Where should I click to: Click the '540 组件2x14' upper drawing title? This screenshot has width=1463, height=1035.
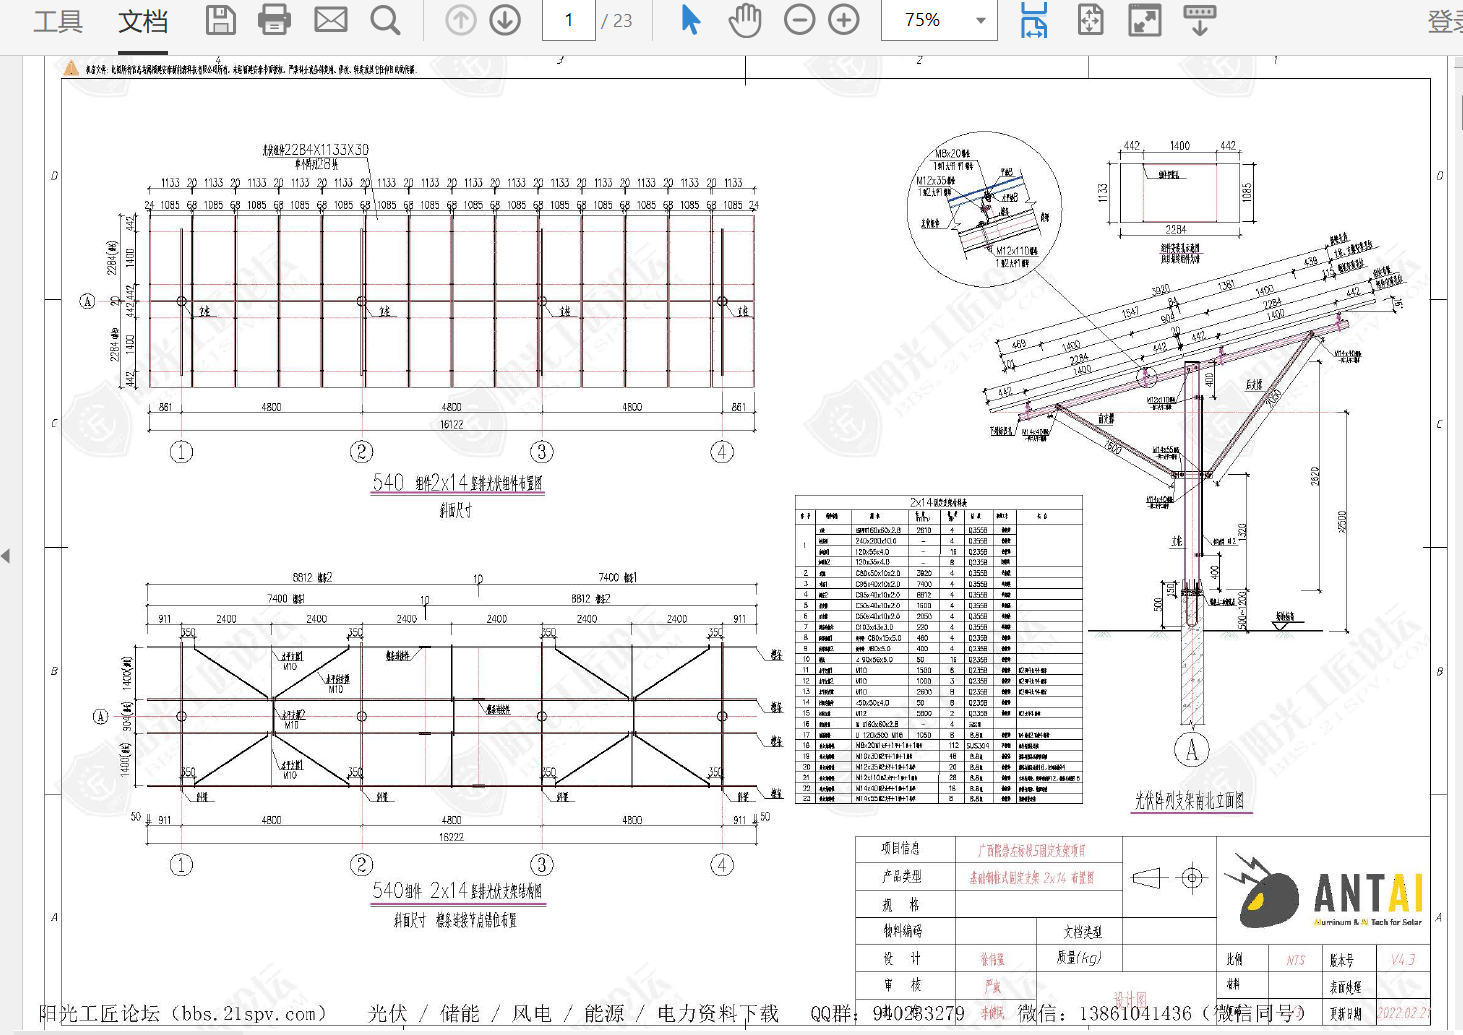point(457,483)
